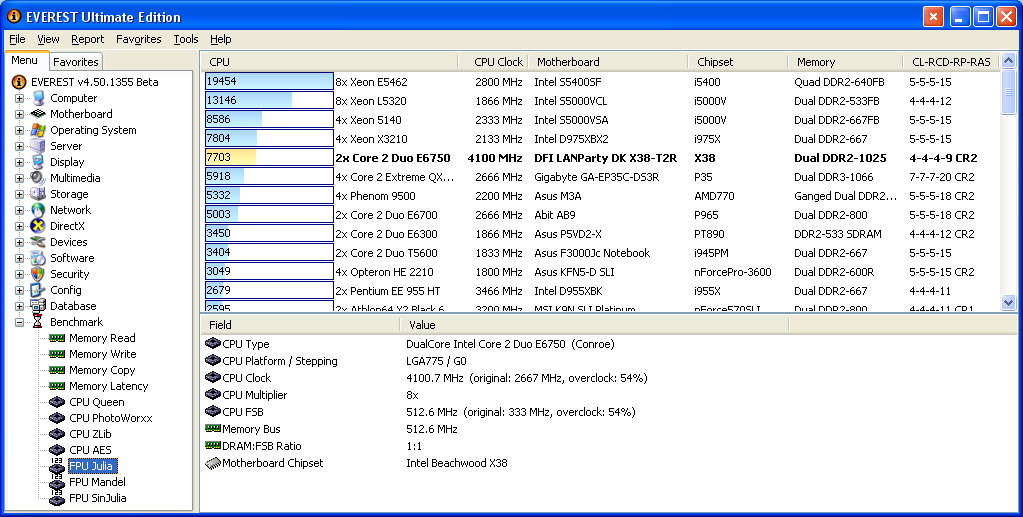Sort by Memory column header
1023x517 pixels.
click(x=846, y=62)
